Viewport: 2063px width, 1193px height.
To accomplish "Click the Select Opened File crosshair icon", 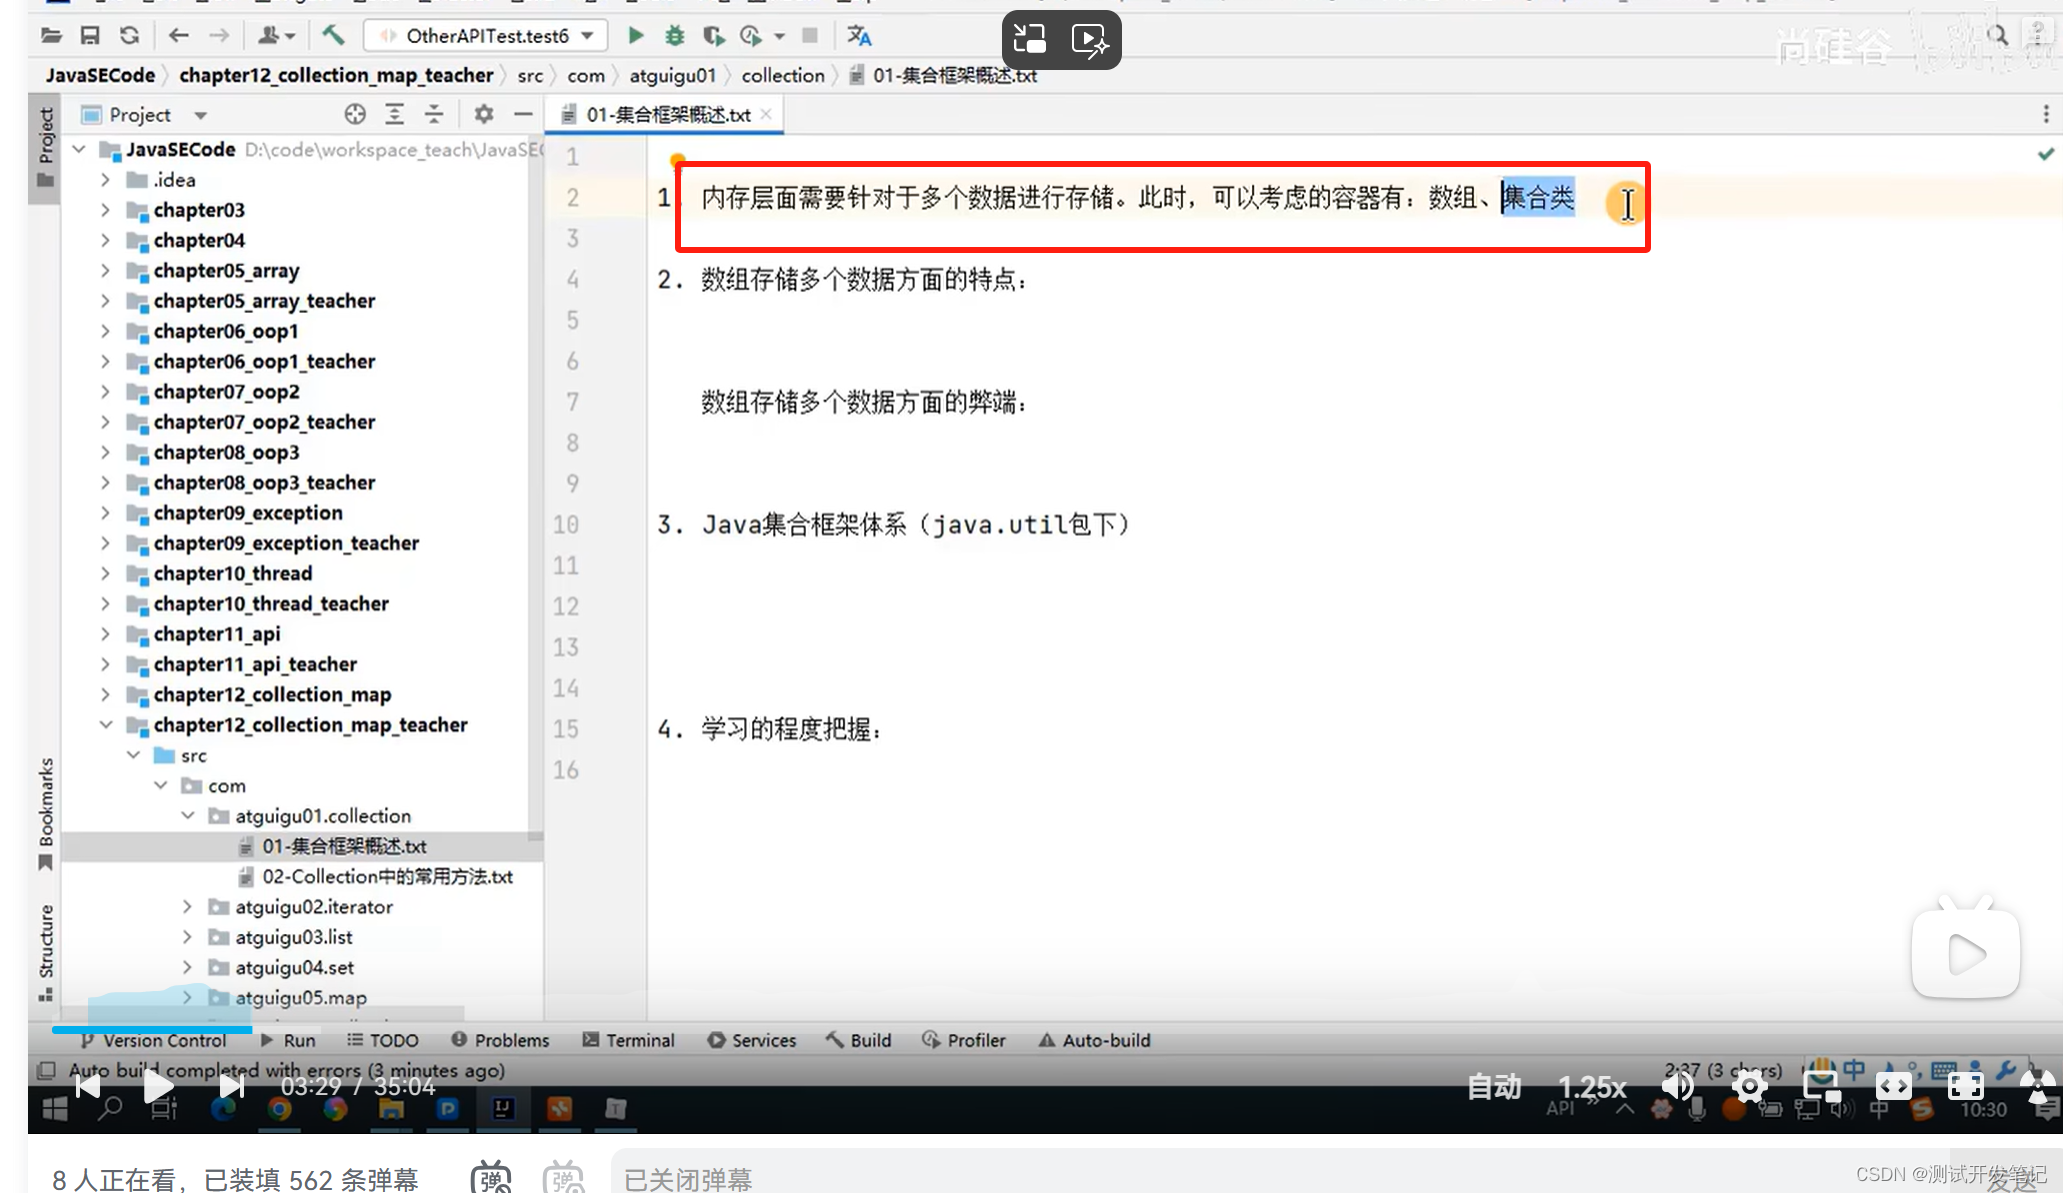I will pos(355,114).
